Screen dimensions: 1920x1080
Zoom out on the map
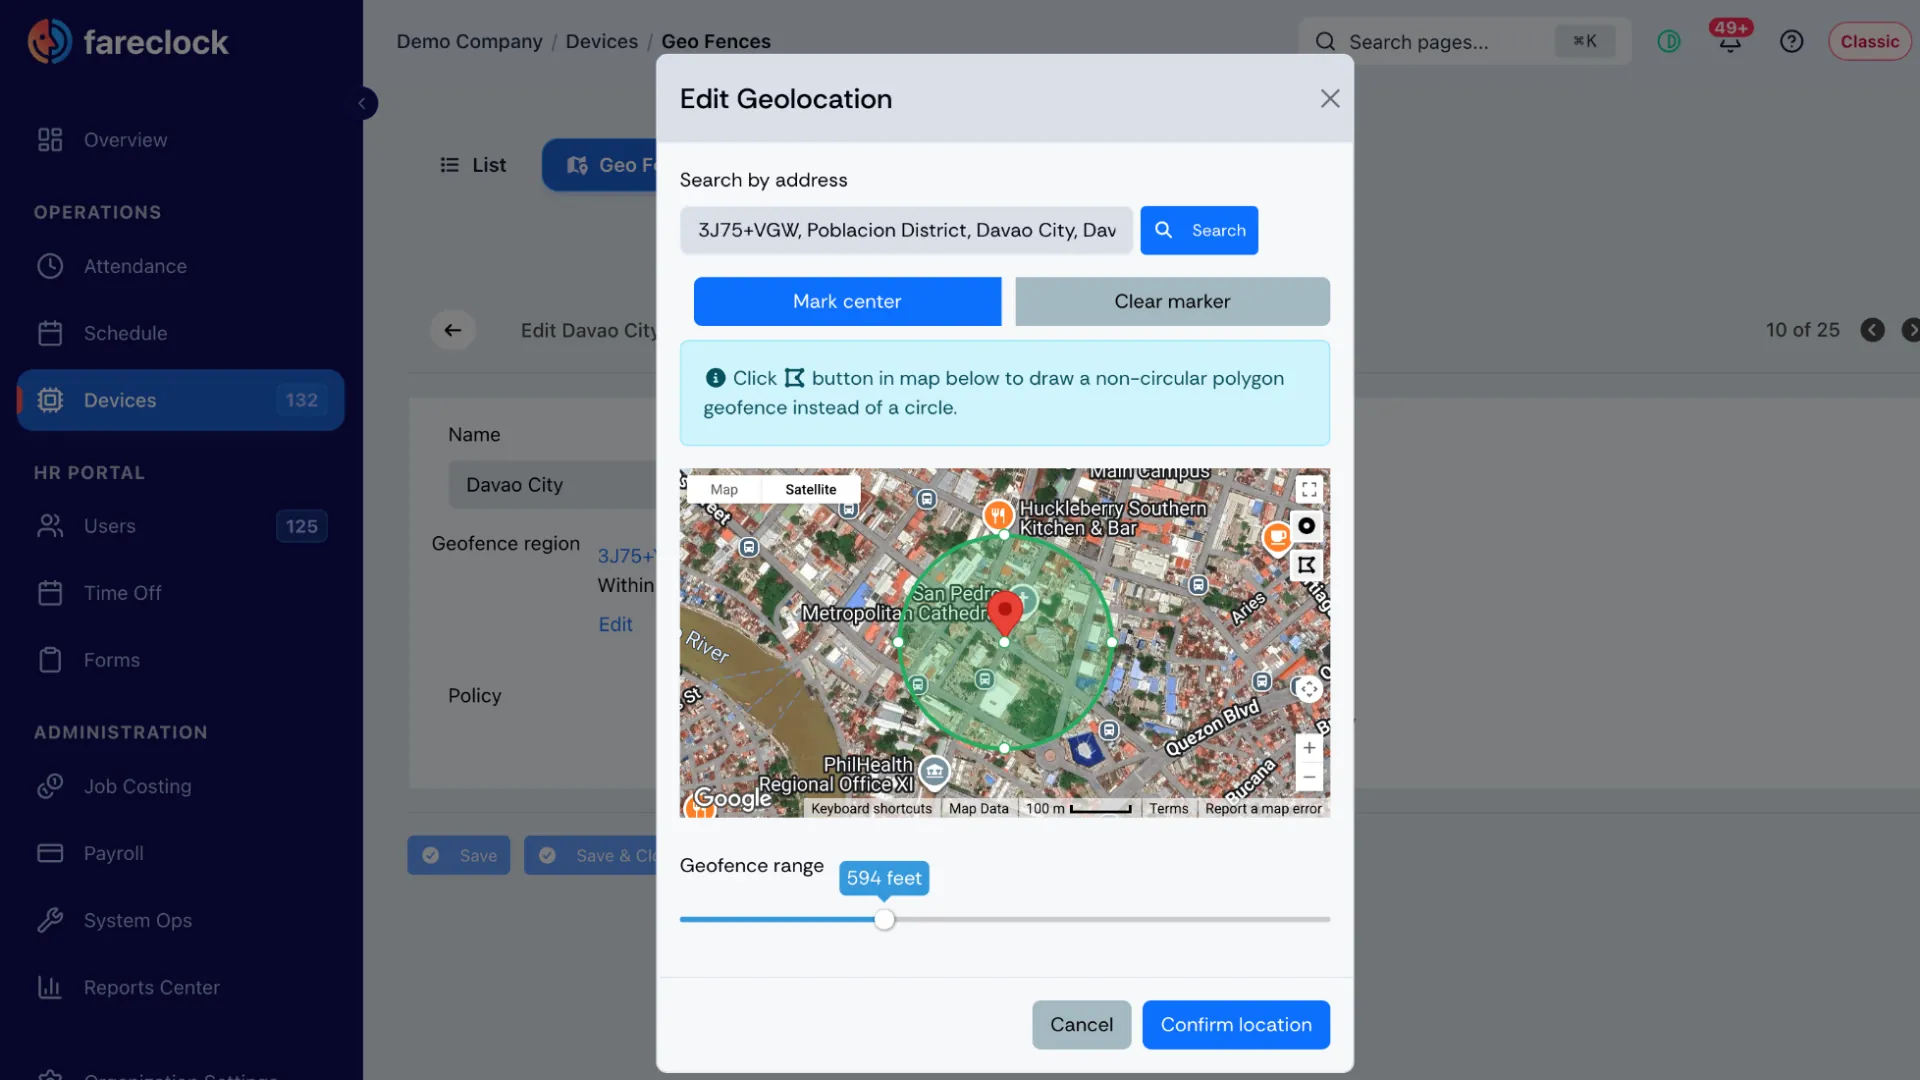pos(1309,777)
